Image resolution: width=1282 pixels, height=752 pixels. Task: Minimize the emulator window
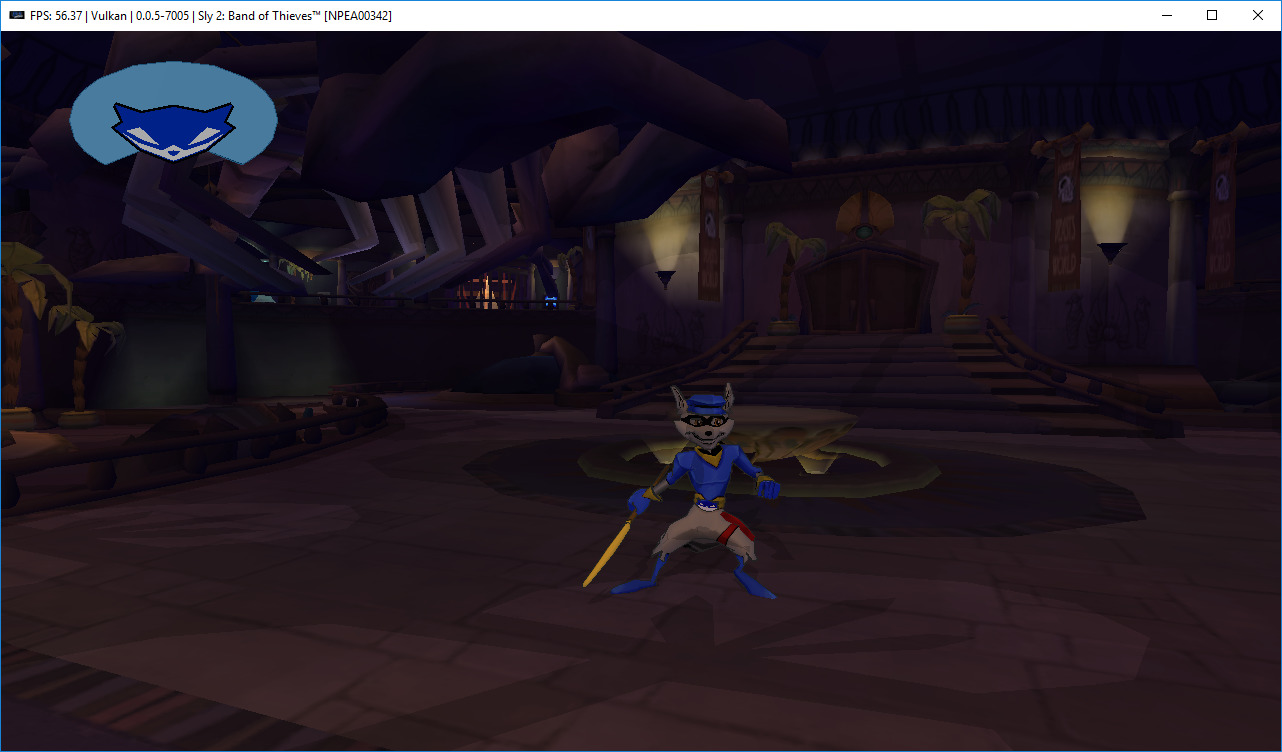(1166, 15)
